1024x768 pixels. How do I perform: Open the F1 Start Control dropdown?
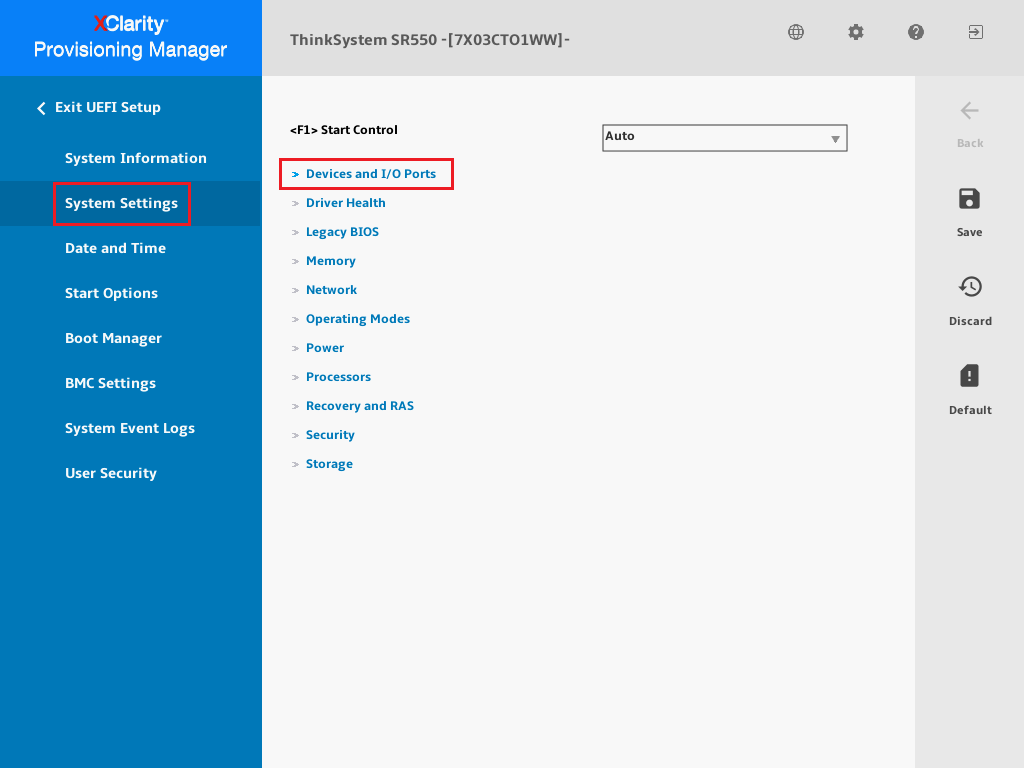[x=724, y=137]
